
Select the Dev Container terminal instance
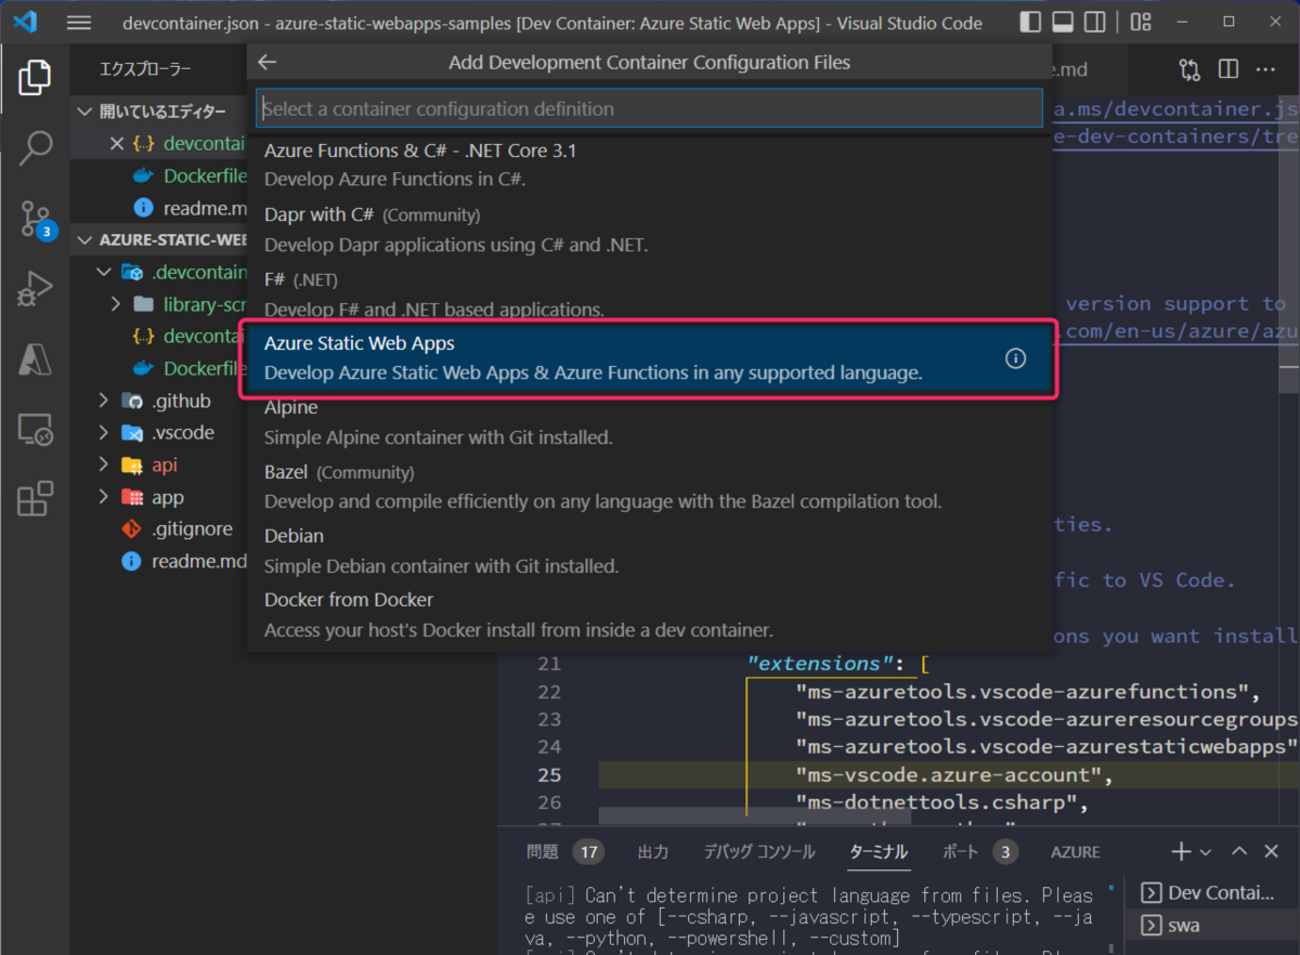click(1213, 893)
